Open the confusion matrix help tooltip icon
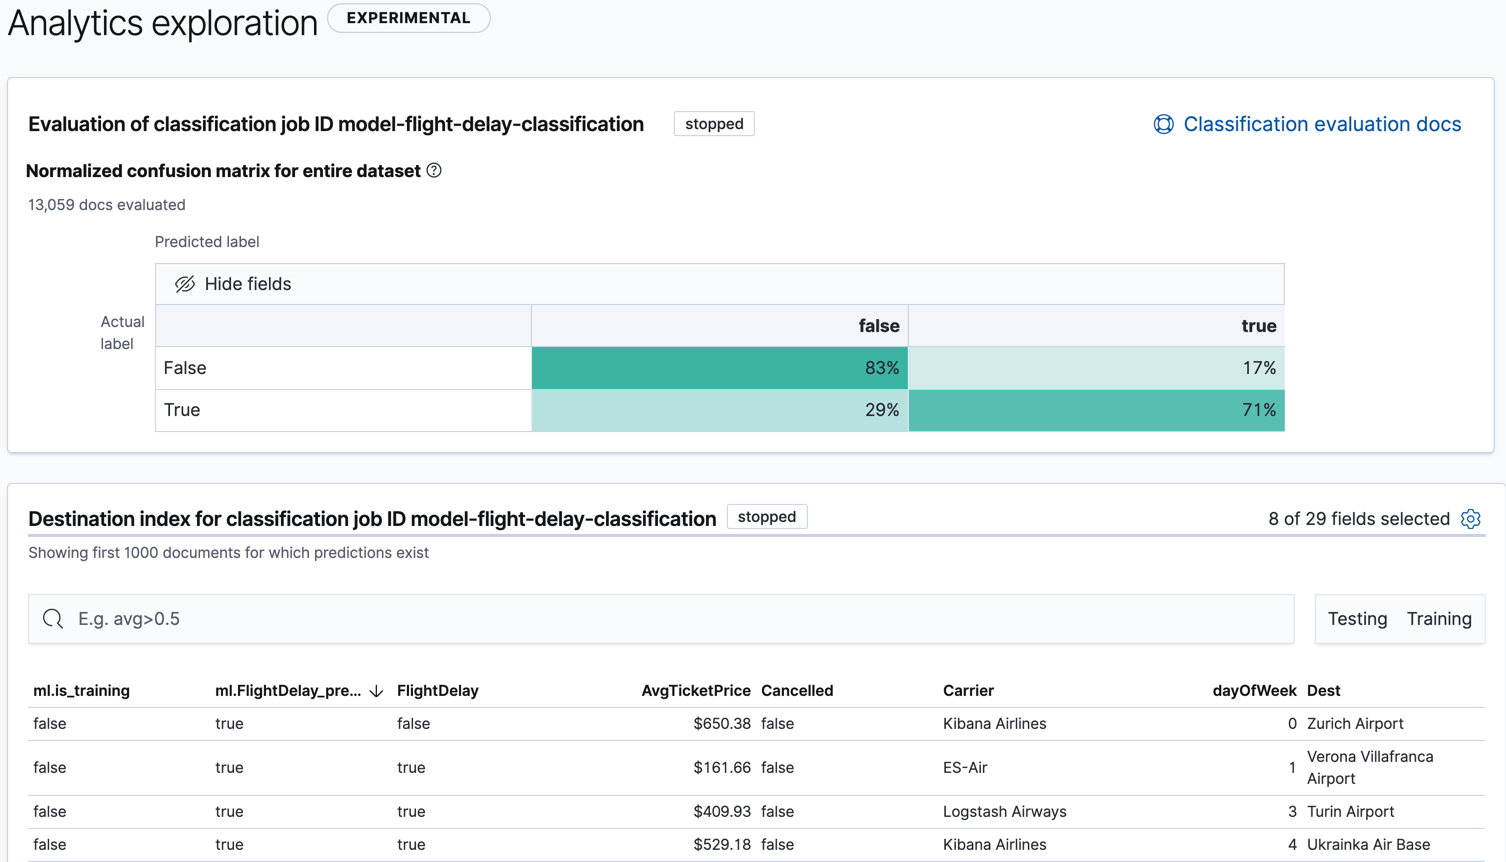 433,171
